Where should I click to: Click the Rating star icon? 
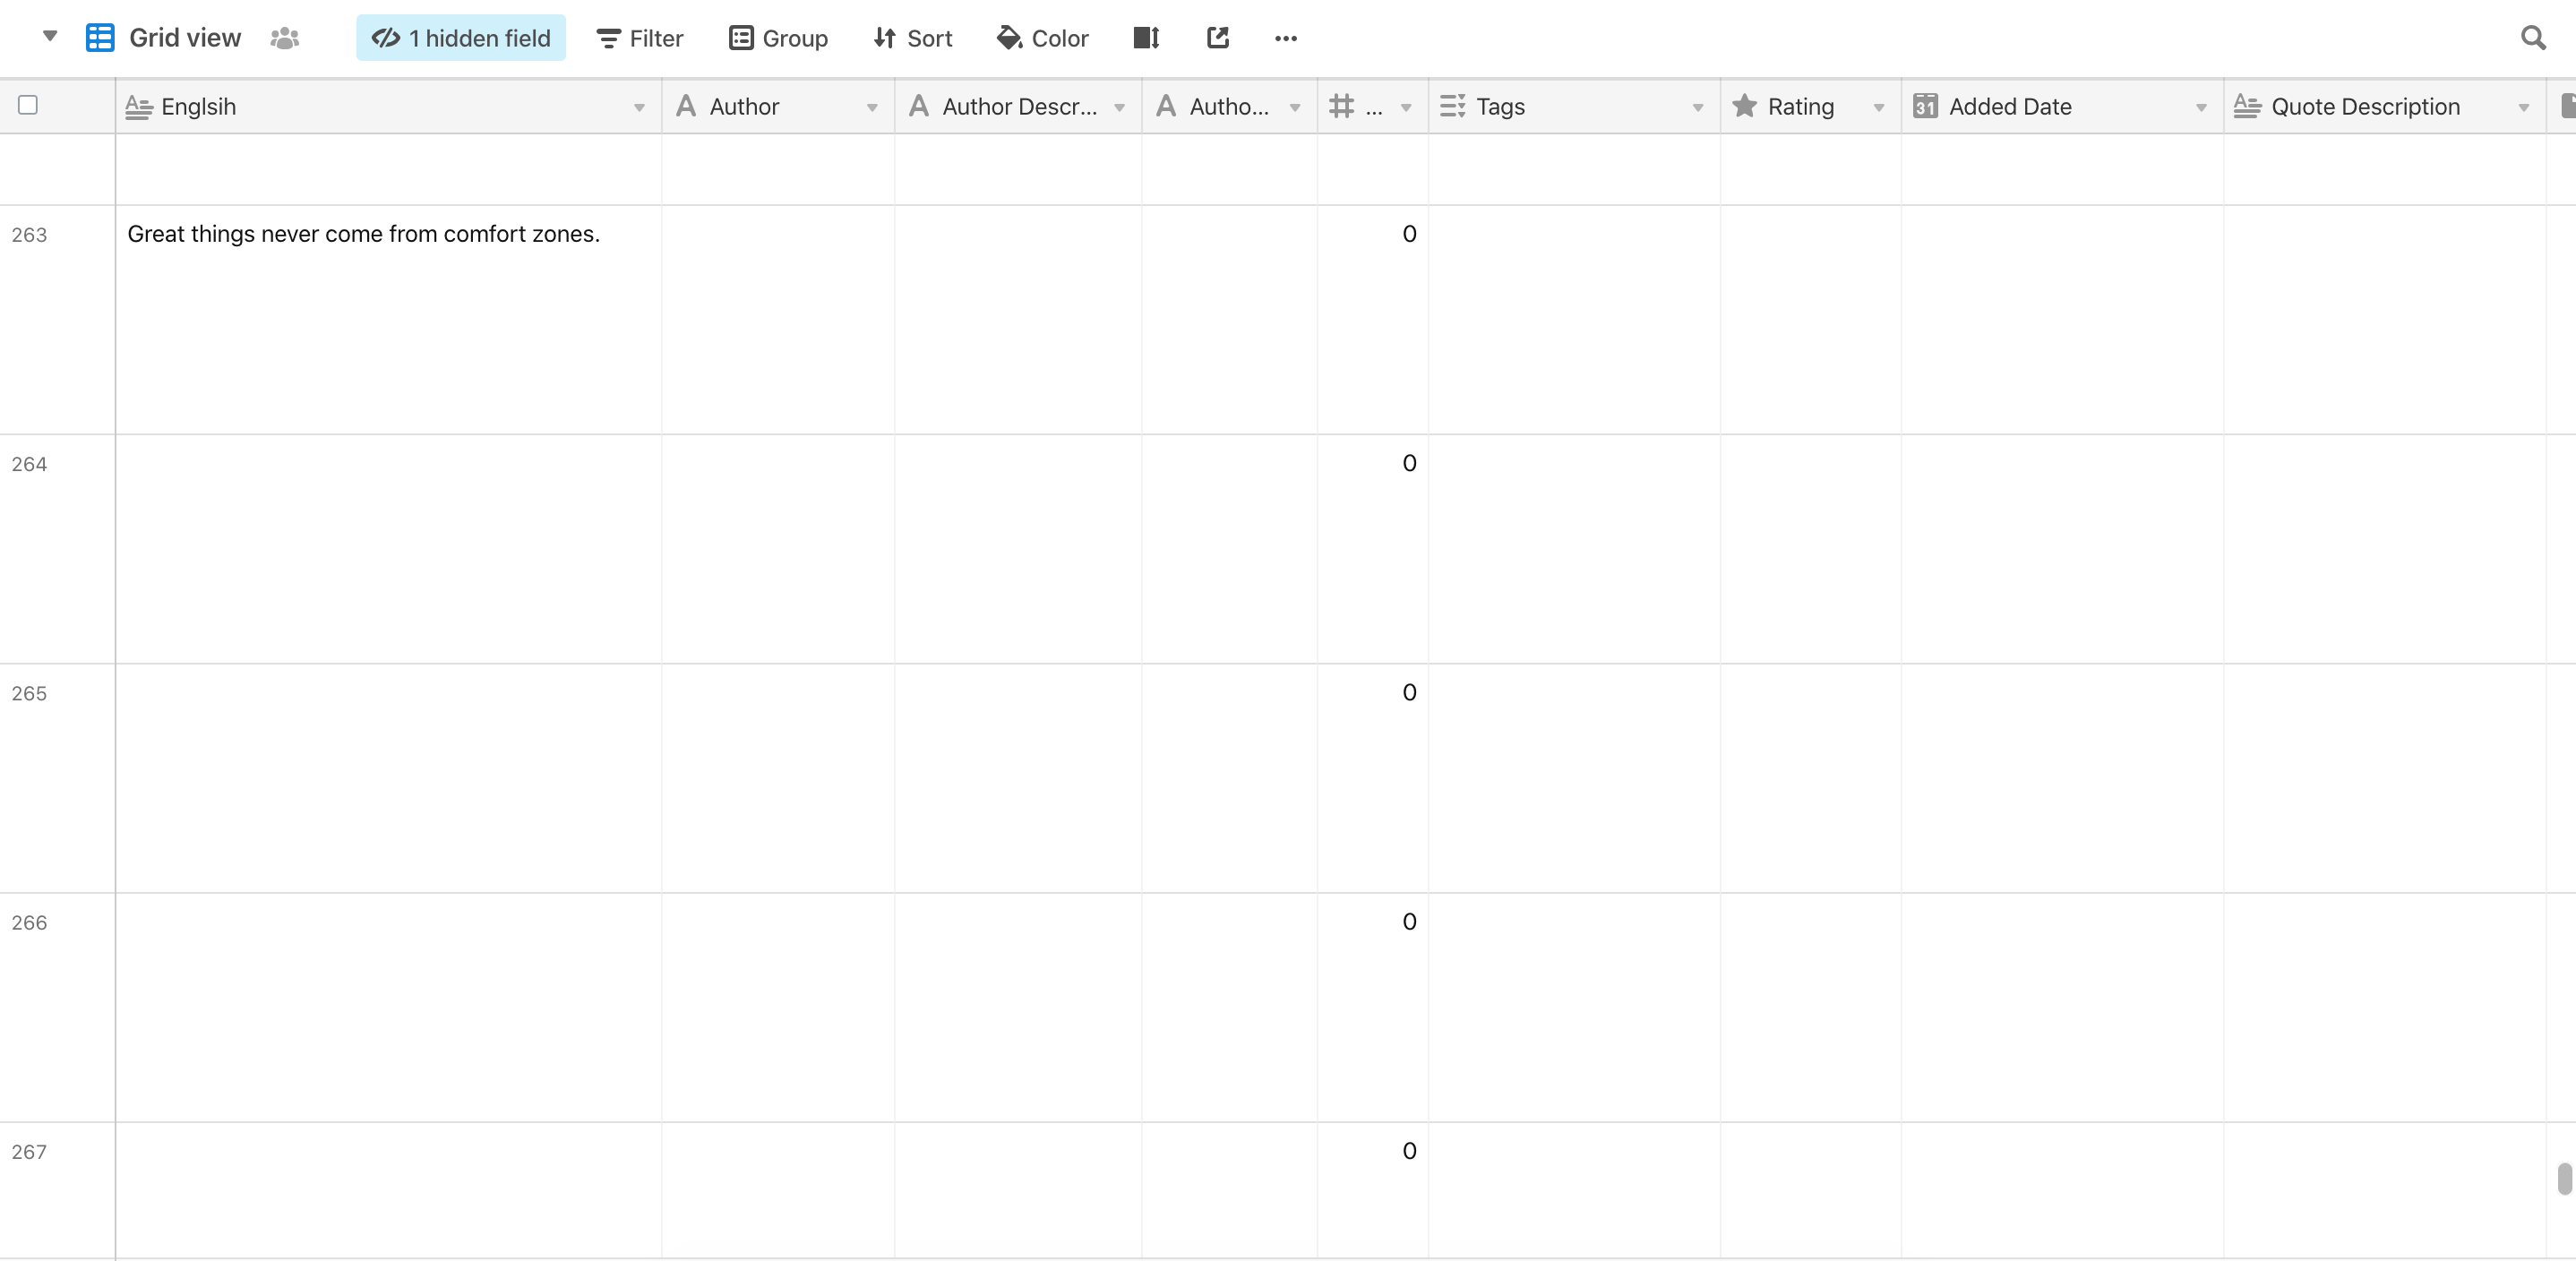pyautogui.click(x=1744, y=105)
